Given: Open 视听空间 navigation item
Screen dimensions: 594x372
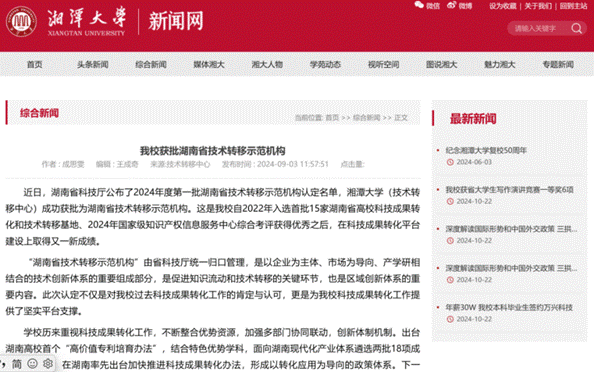Looking at the screenshot, I should pyautogui.click(x=383, y=64).
